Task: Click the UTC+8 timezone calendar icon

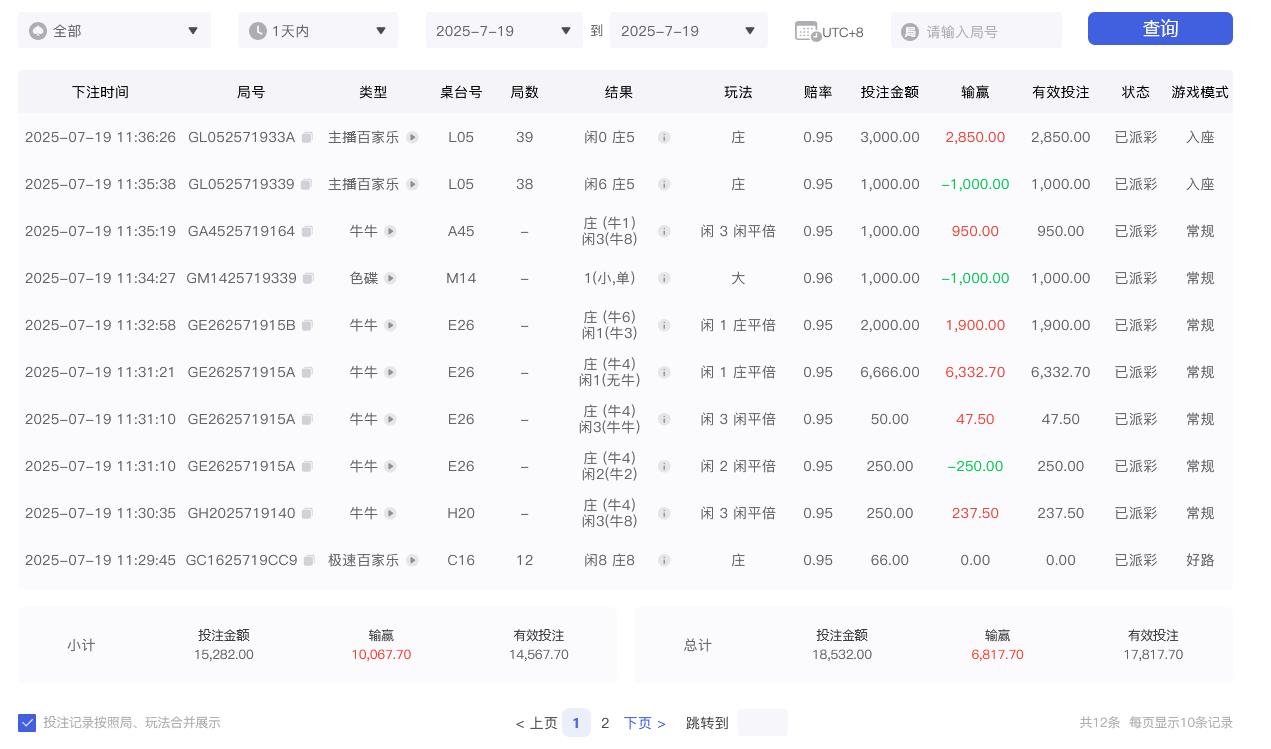Action: point(807,32)
